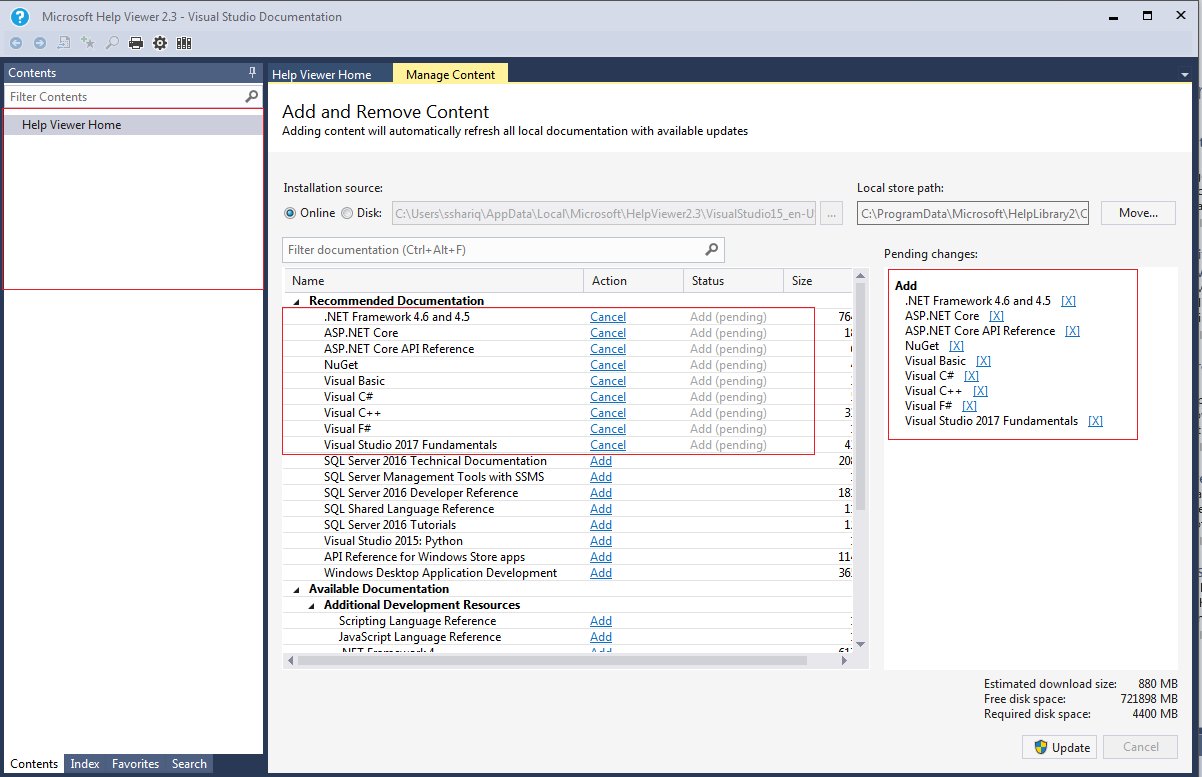Click the Add to Favorites star icon

click(88, 43)
